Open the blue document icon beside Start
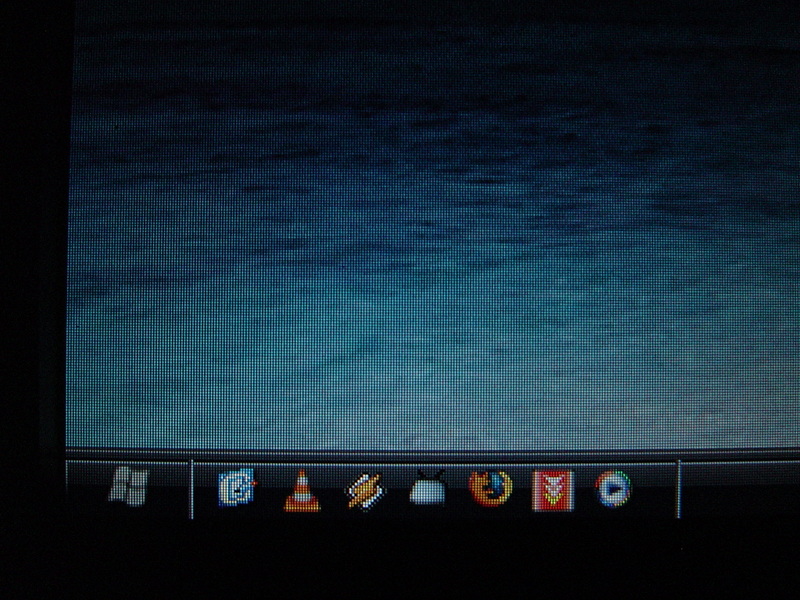The height and width of the screenshot is (600, 800). click(x=237, y=489)
